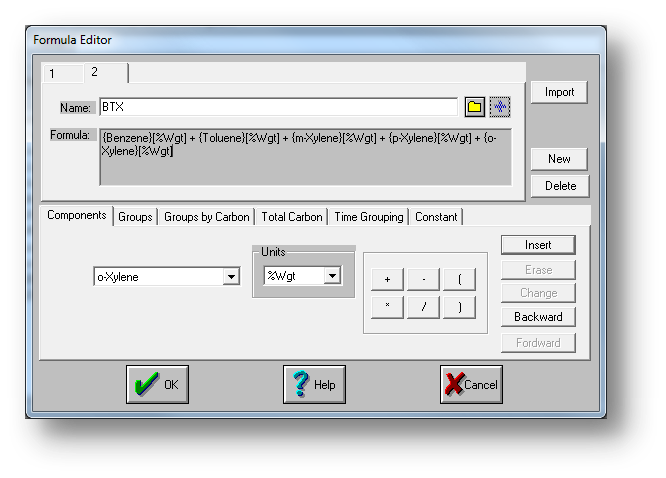
Task: Click the yellow folder icon beside Name
Action: [475, 107]
